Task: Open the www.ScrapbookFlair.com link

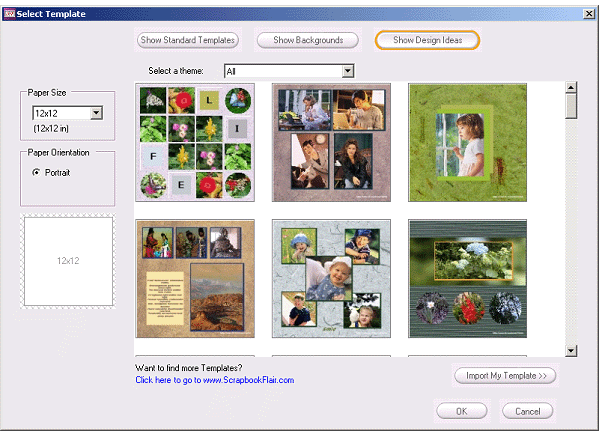Action: [x=215, y=380]
